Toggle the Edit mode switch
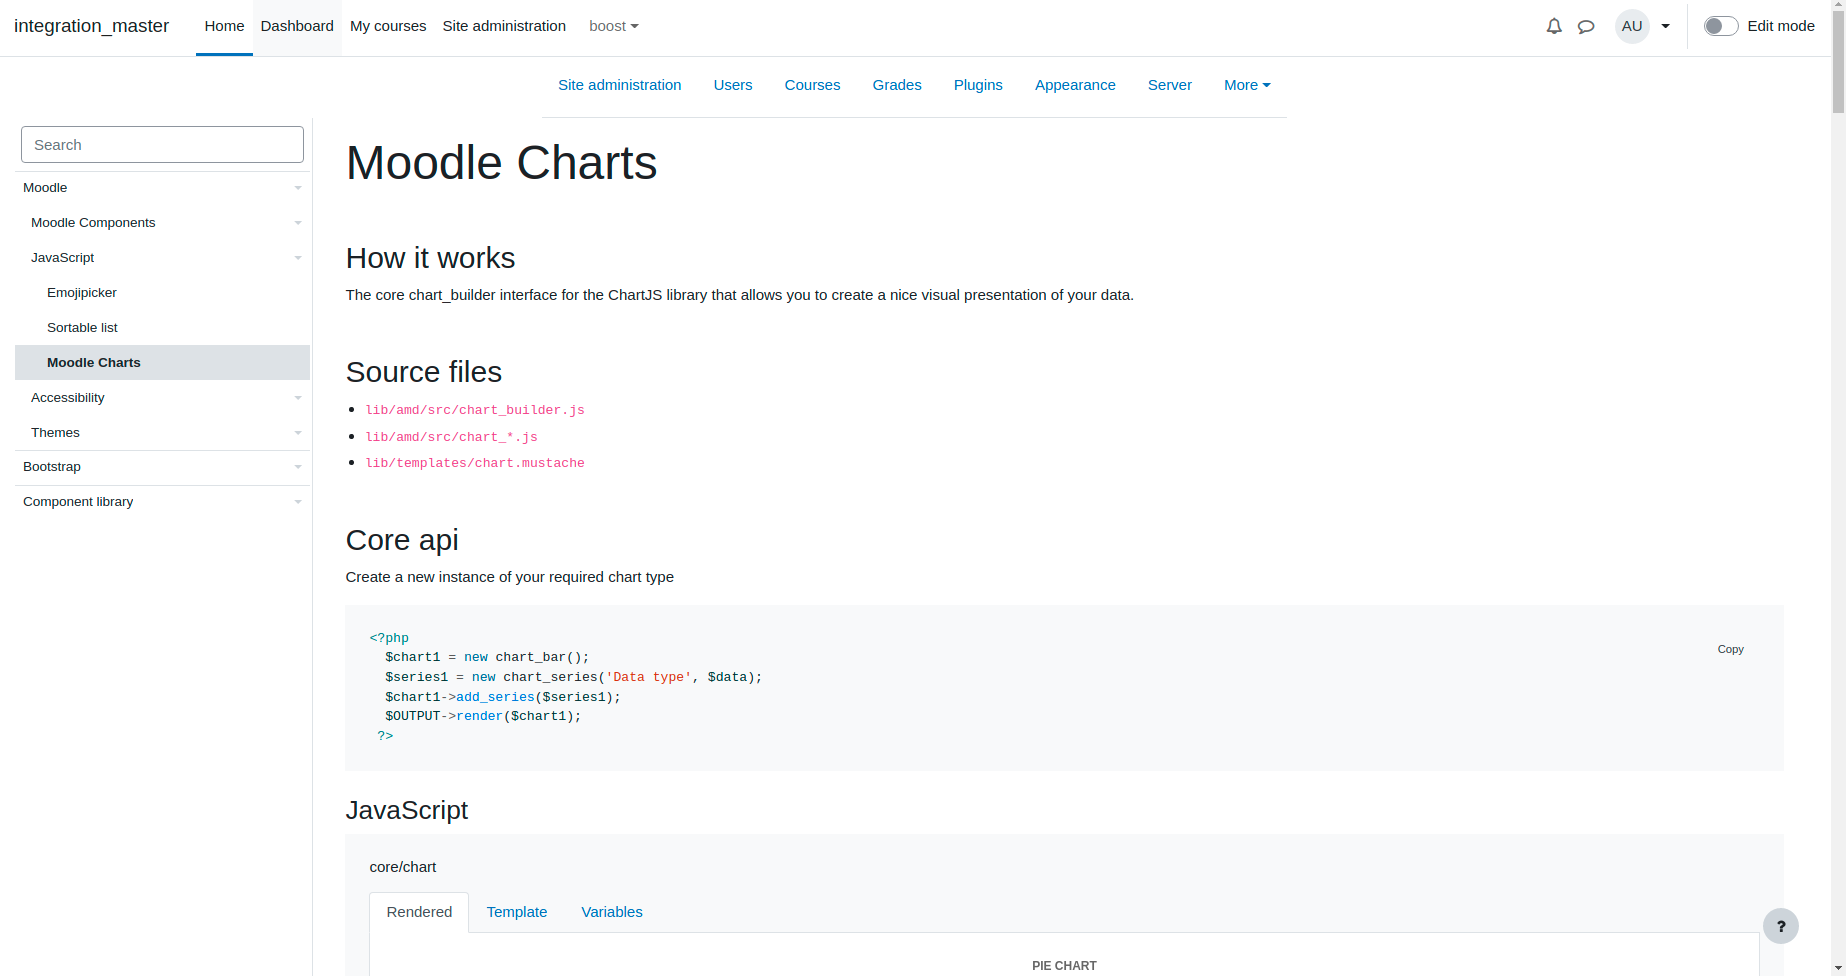 coord(1721,26)
